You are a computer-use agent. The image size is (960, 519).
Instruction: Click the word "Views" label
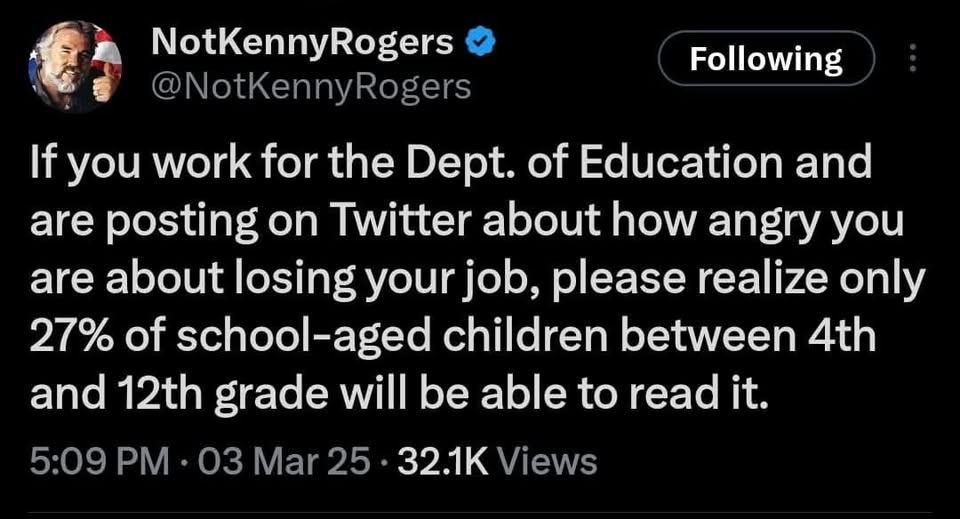pyautogui.click(x=546, y=461)
